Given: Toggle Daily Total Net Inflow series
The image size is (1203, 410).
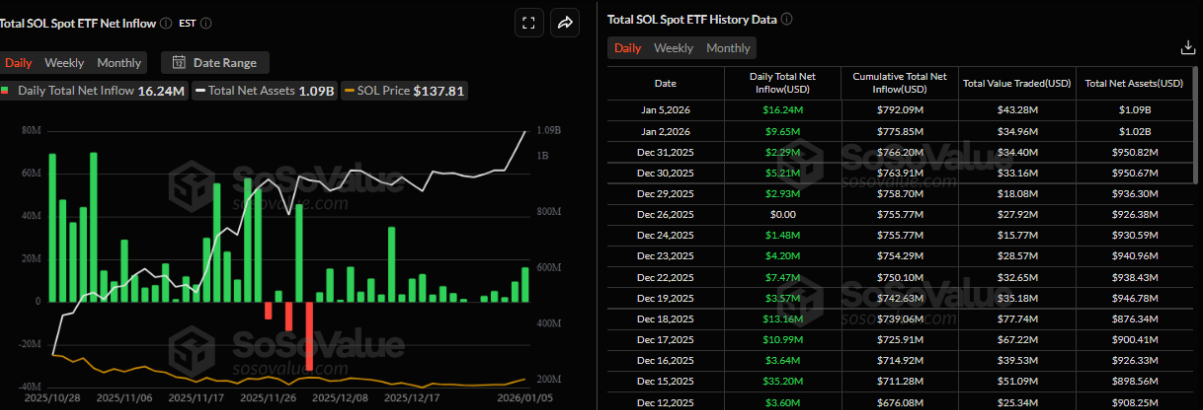Looking at the screenshot, I should pyautogui.click(x=93, y=91).
